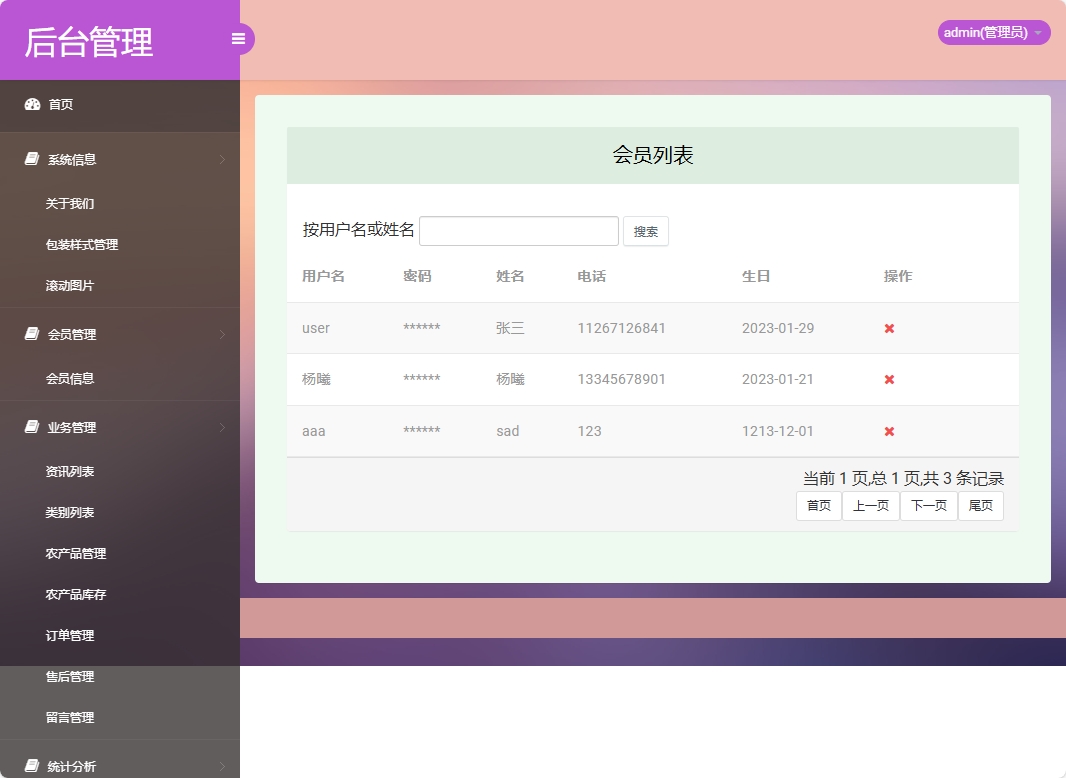Click the 搜索 search button

click(x=645, y=231)
